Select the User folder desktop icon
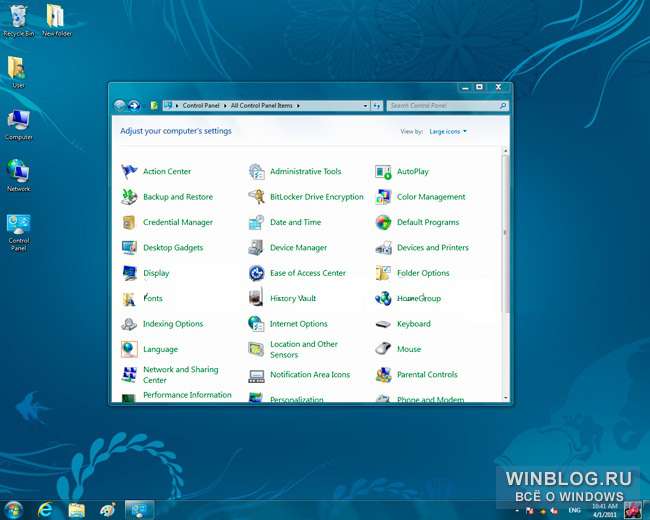This screenshot has height=520, width=650. tap(18, 72)
